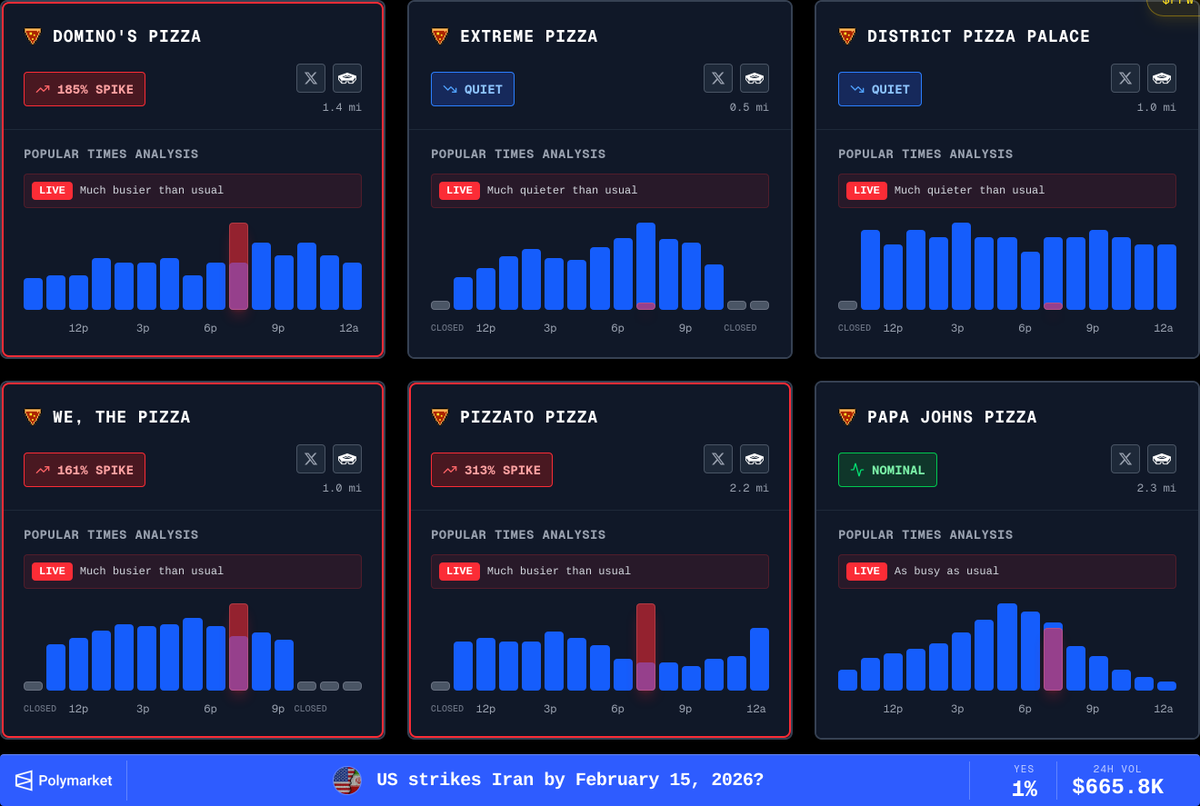Click pink live bar in Papa Johns chart
This screenshot has width=1200, height=806.
click(x=1053, y=658)
